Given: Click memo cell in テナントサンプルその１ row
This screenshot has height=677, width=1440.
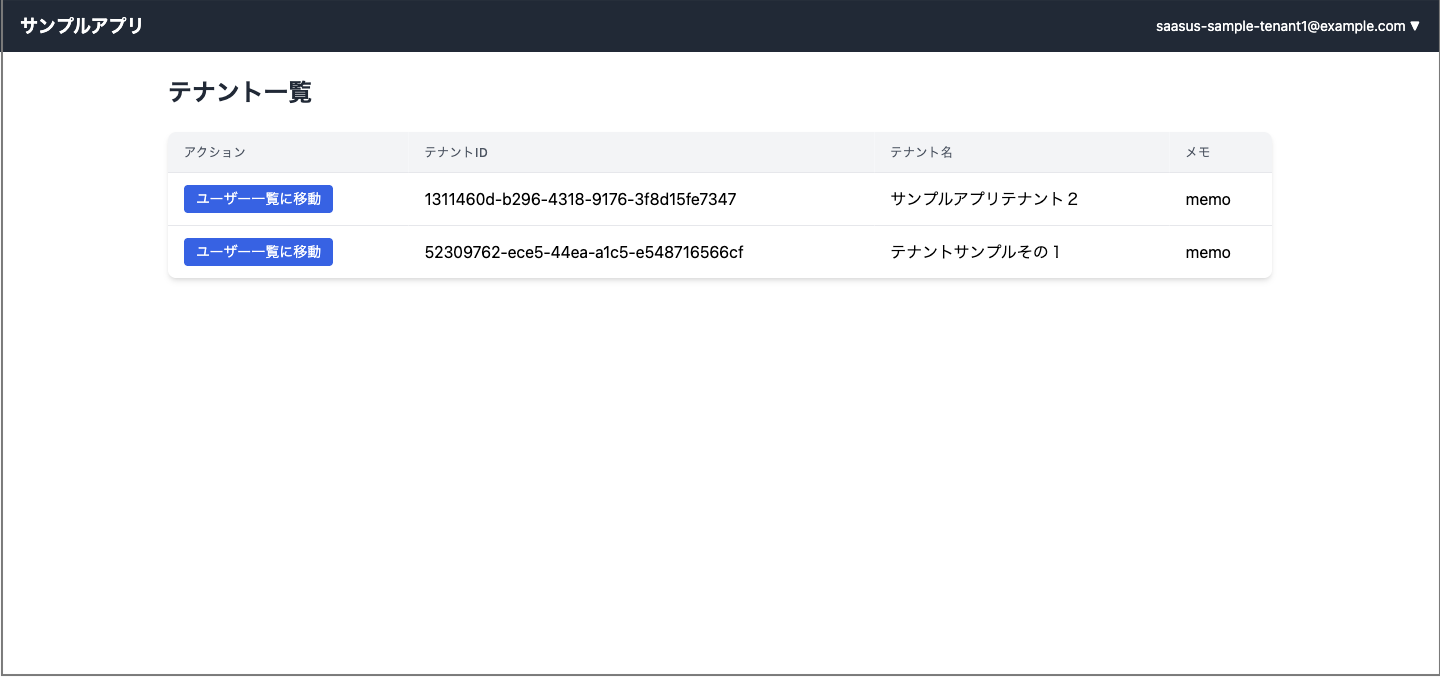Looking at the screenshot, I should click(x=1207, y=252).
